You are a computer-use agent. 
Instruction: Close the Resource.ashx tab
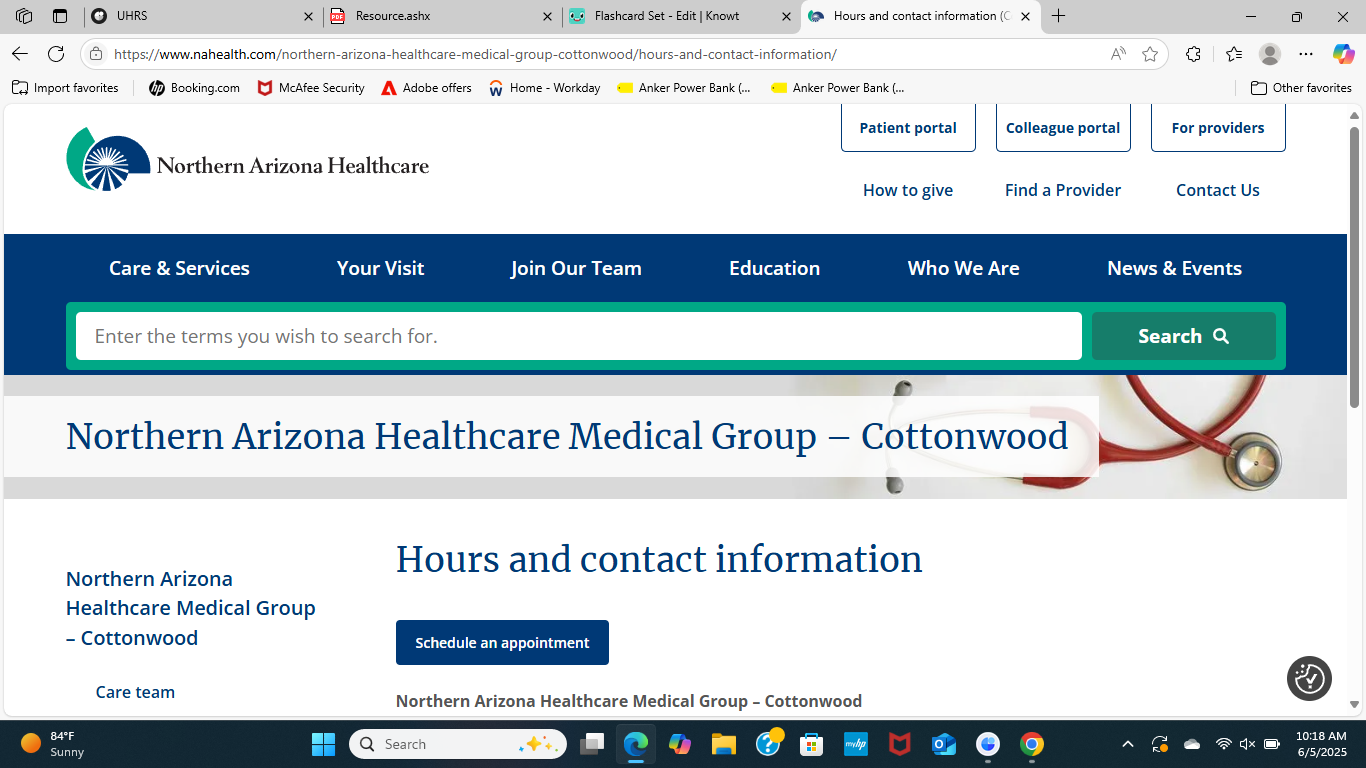click(547, 16)
